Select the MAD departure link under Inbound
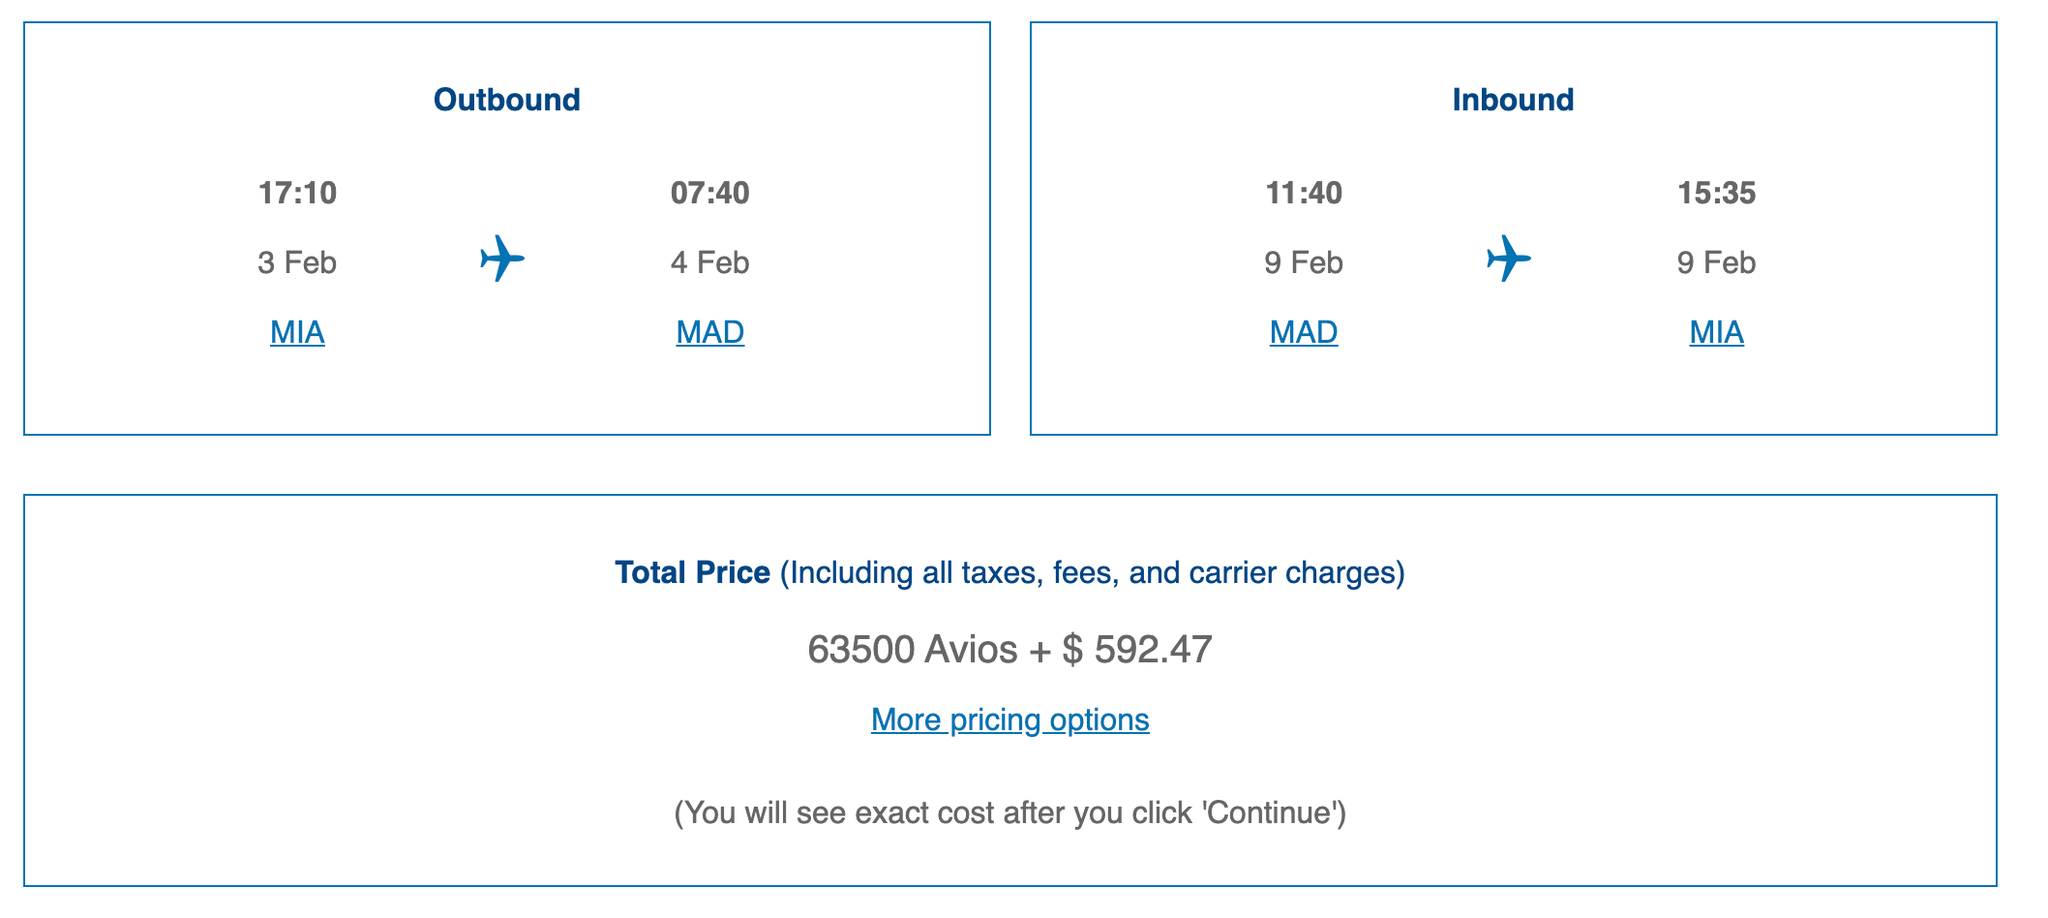The width and height of the screenshot is (2048, 918). [1304, 331]
